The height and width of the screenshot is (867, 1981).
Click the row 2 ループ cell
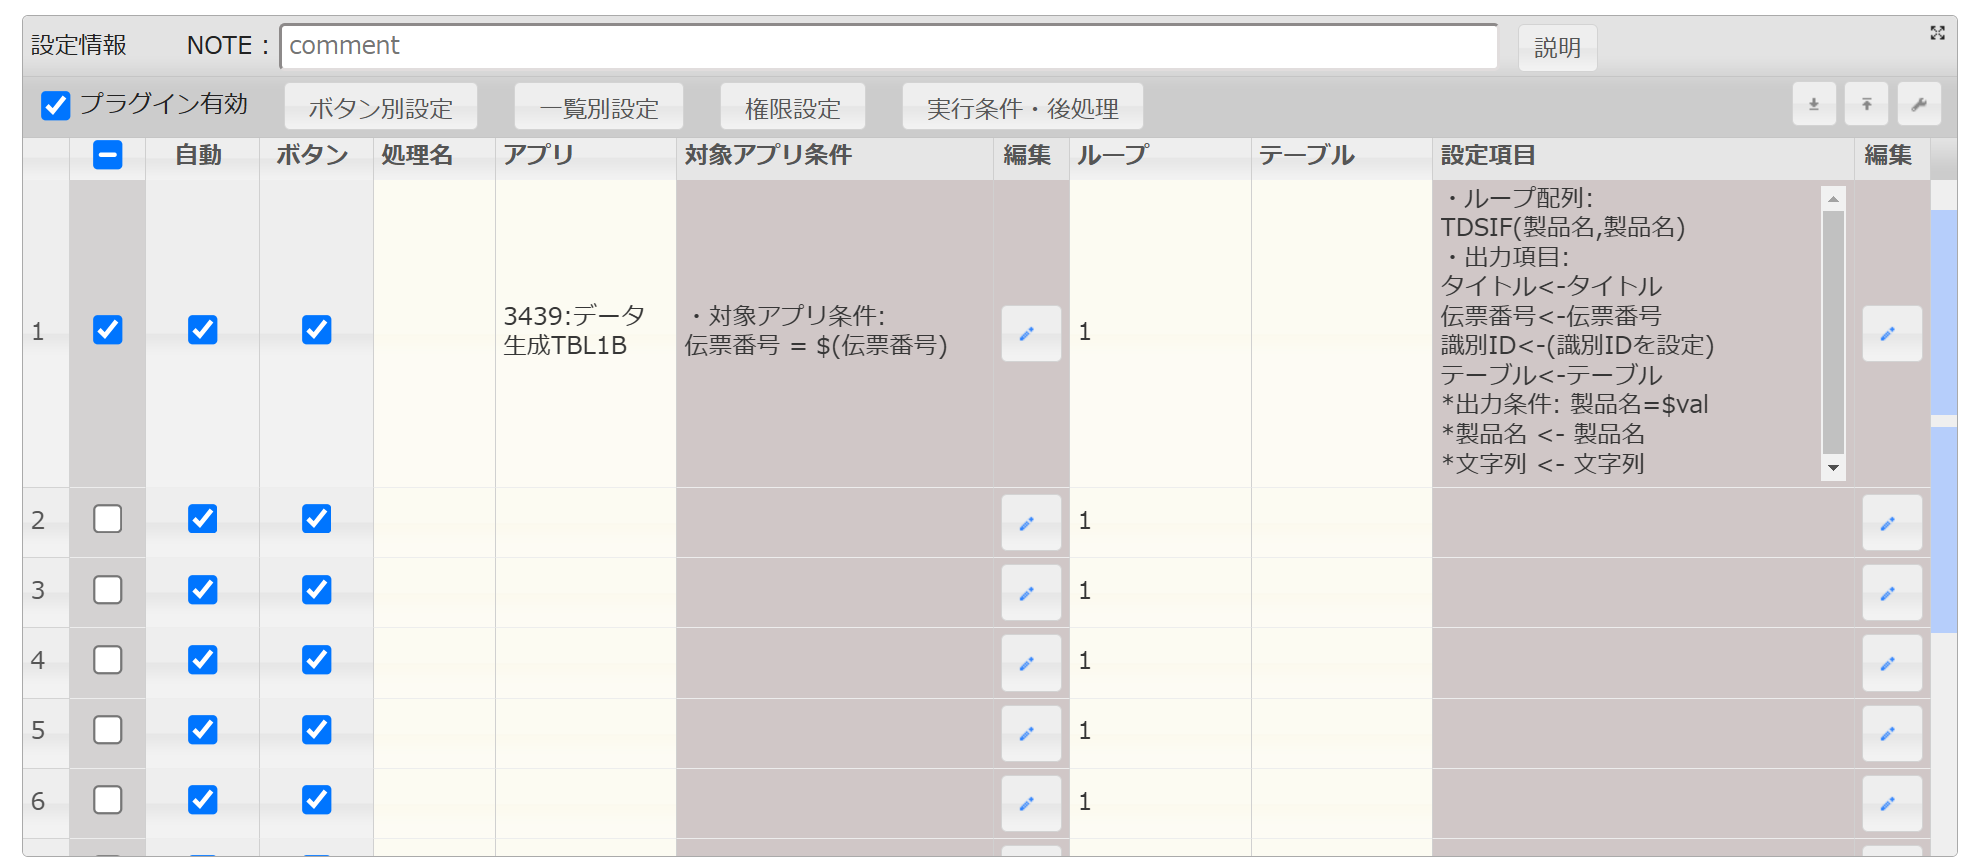[x=1160, y=521]
